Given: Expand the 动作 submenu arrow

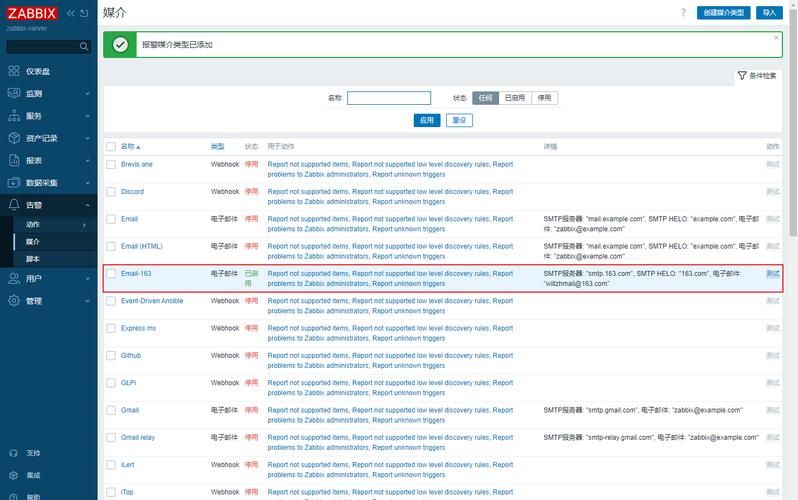Looking at the screenshot, I should (84, 225).
